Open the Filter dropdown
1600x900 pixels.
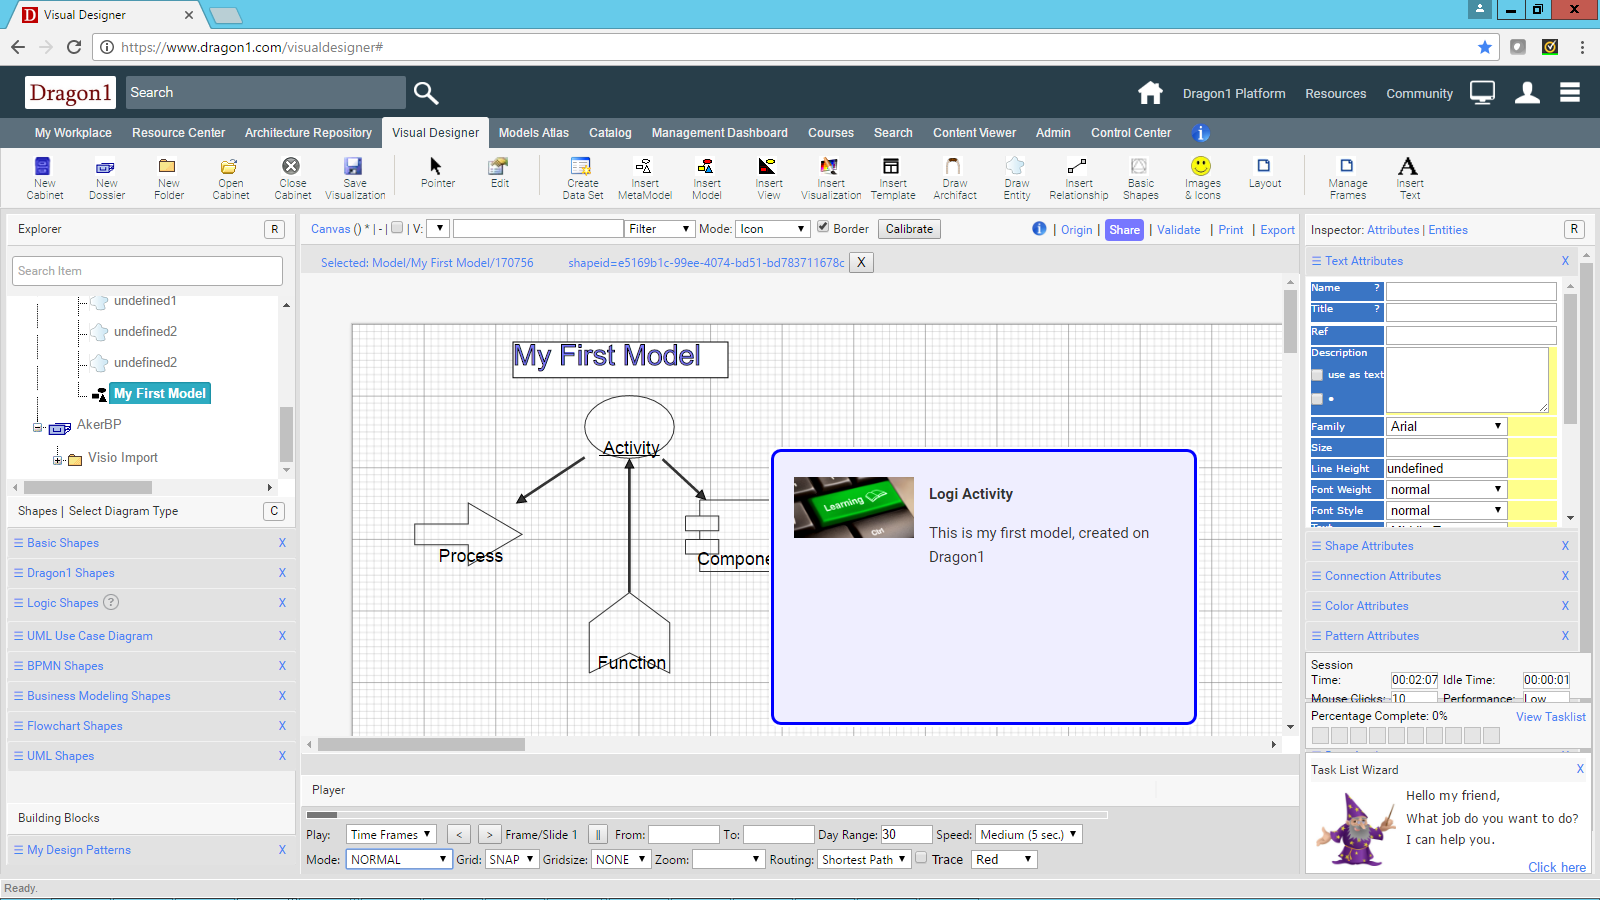point(659,229)
